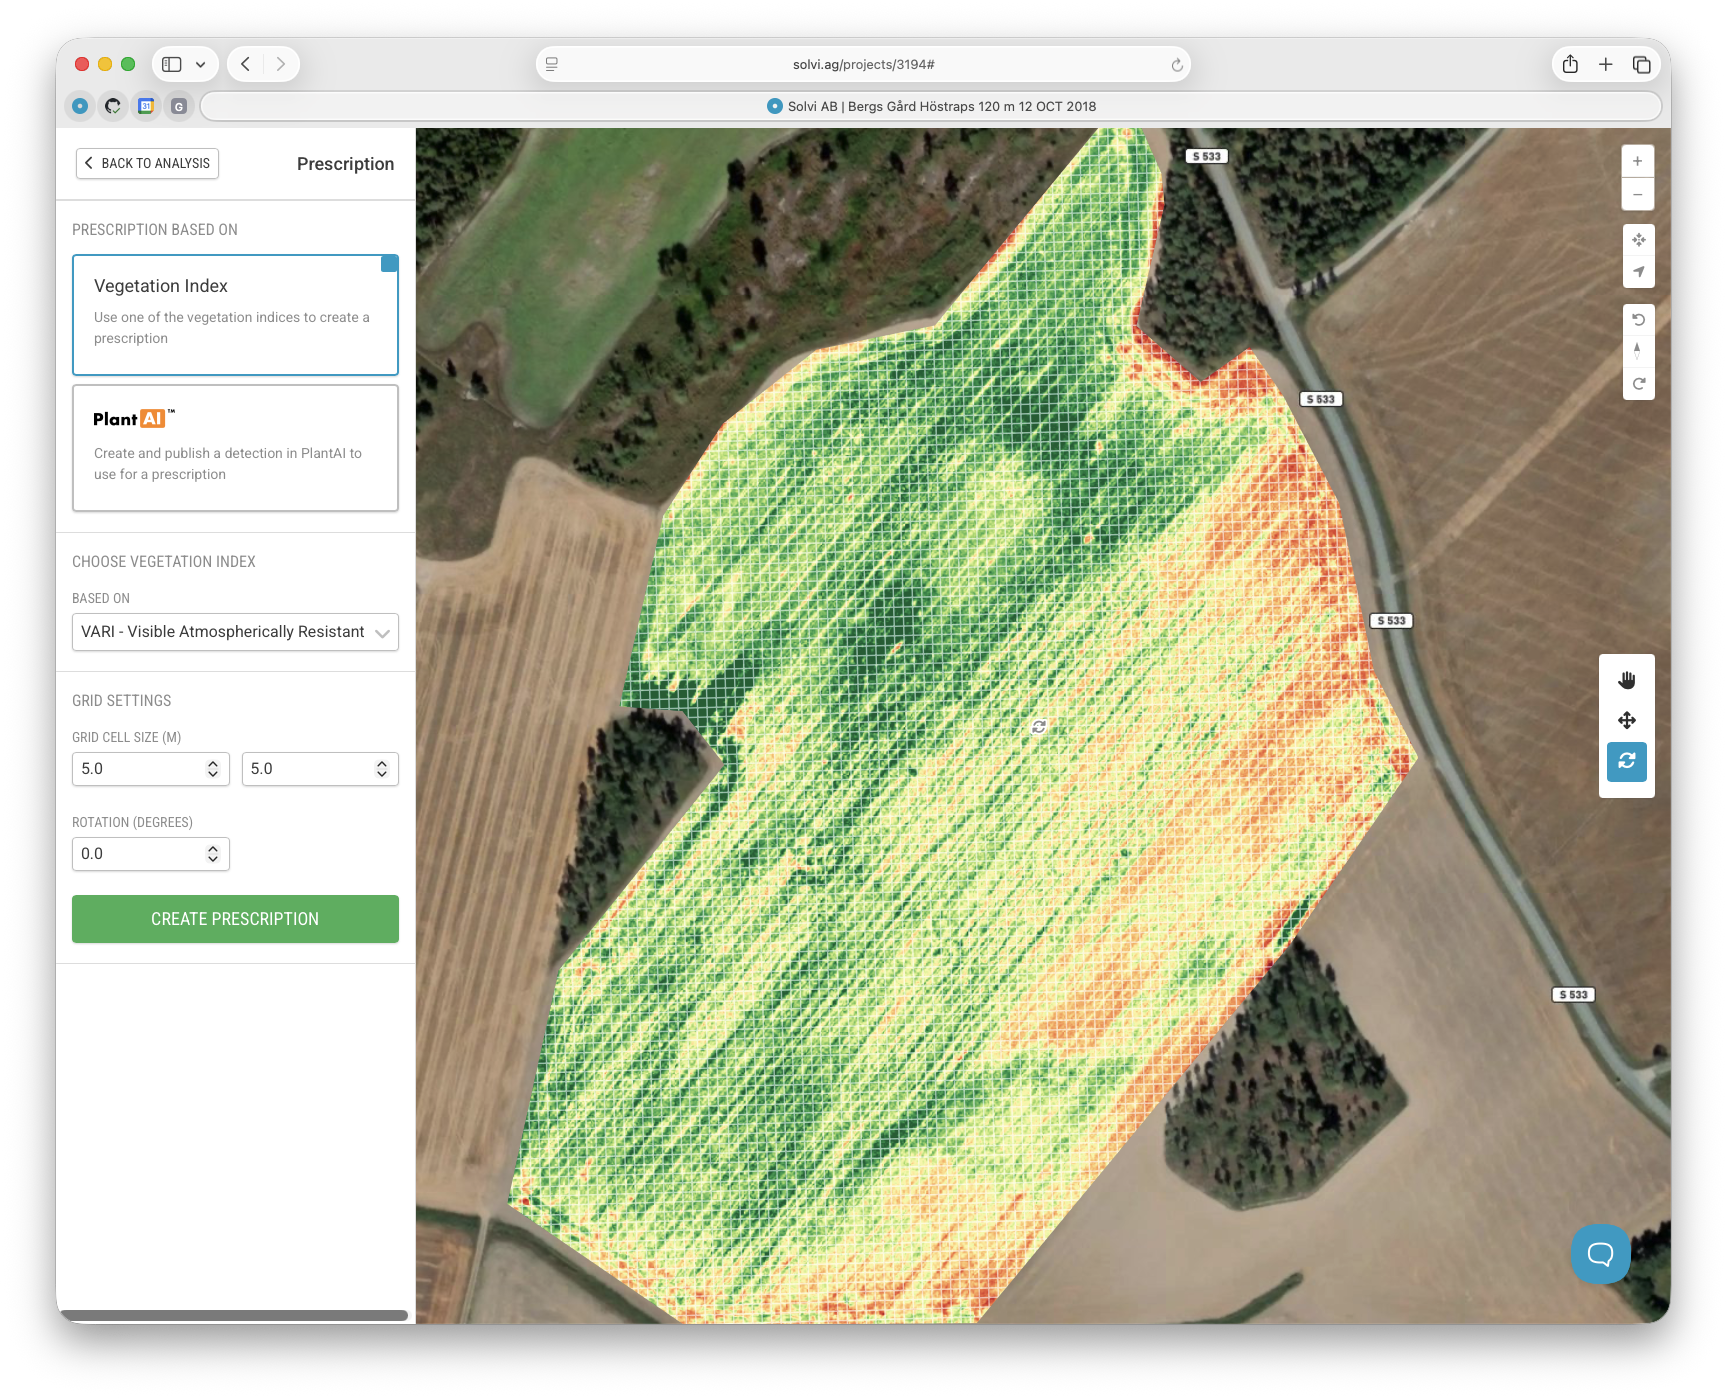Select Vegetation Index prescription option
Image resolution: width=1727 pixels, height=1398 pixels.
235,315
